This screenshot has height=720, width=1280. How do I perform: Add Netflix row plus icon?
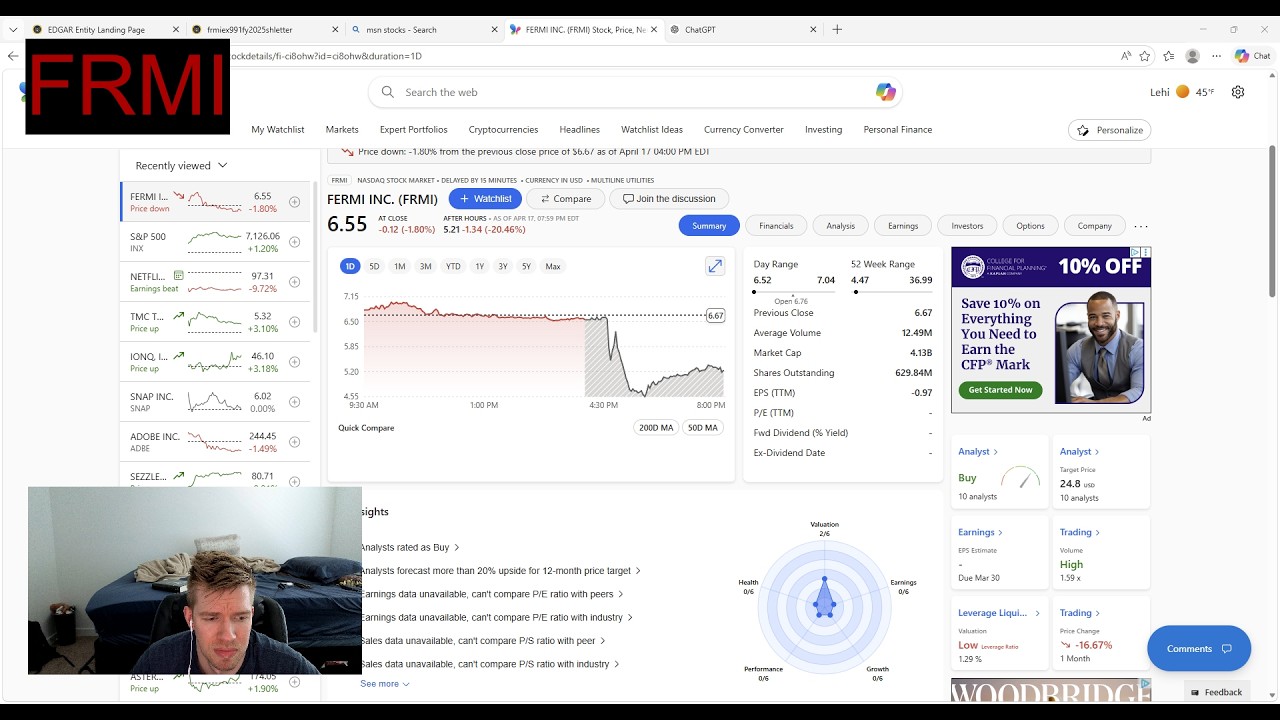pyautogui.click(x=294, y=282)
